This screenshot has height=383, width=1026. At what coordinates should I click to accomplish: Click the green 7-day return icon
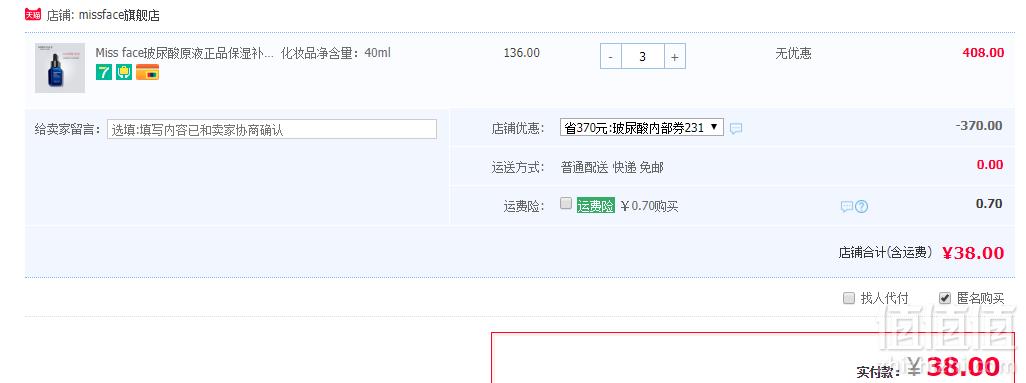click(103, 72)
